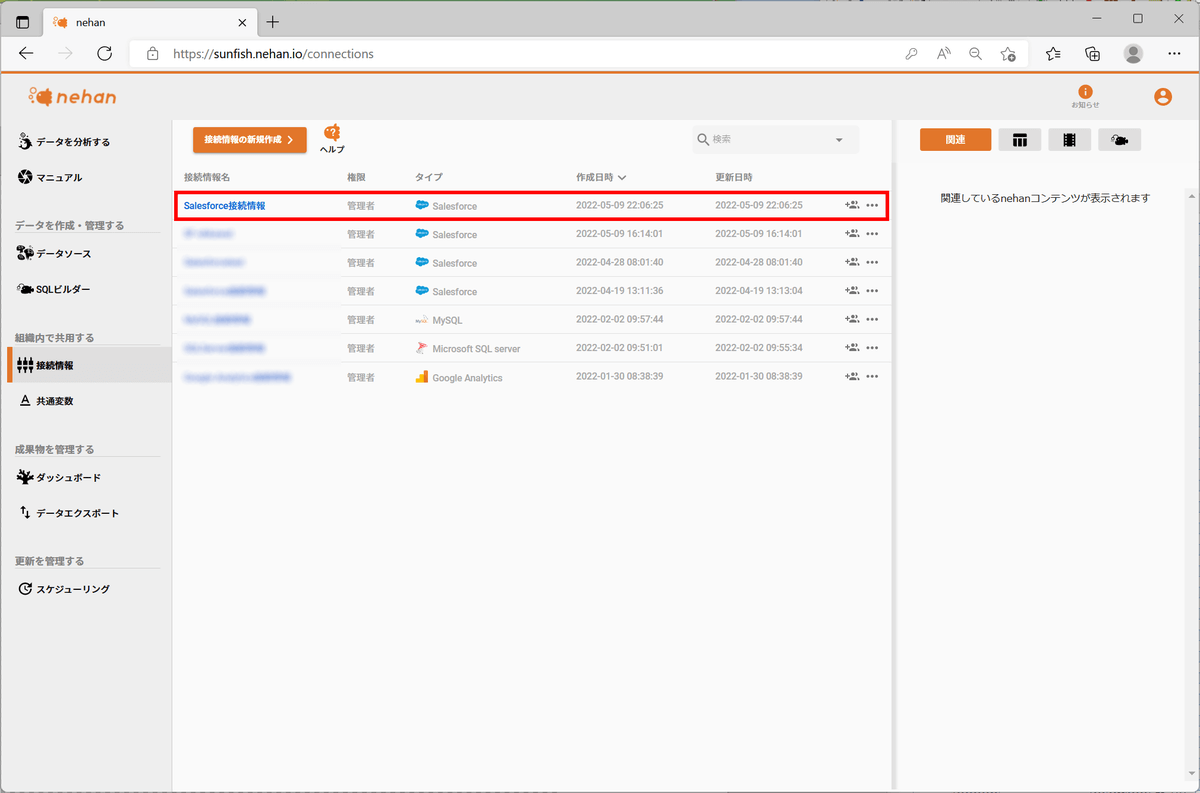Click the タイプ column header
Image resolution: width=1200 pixels, height=793 pixels.
429,177
